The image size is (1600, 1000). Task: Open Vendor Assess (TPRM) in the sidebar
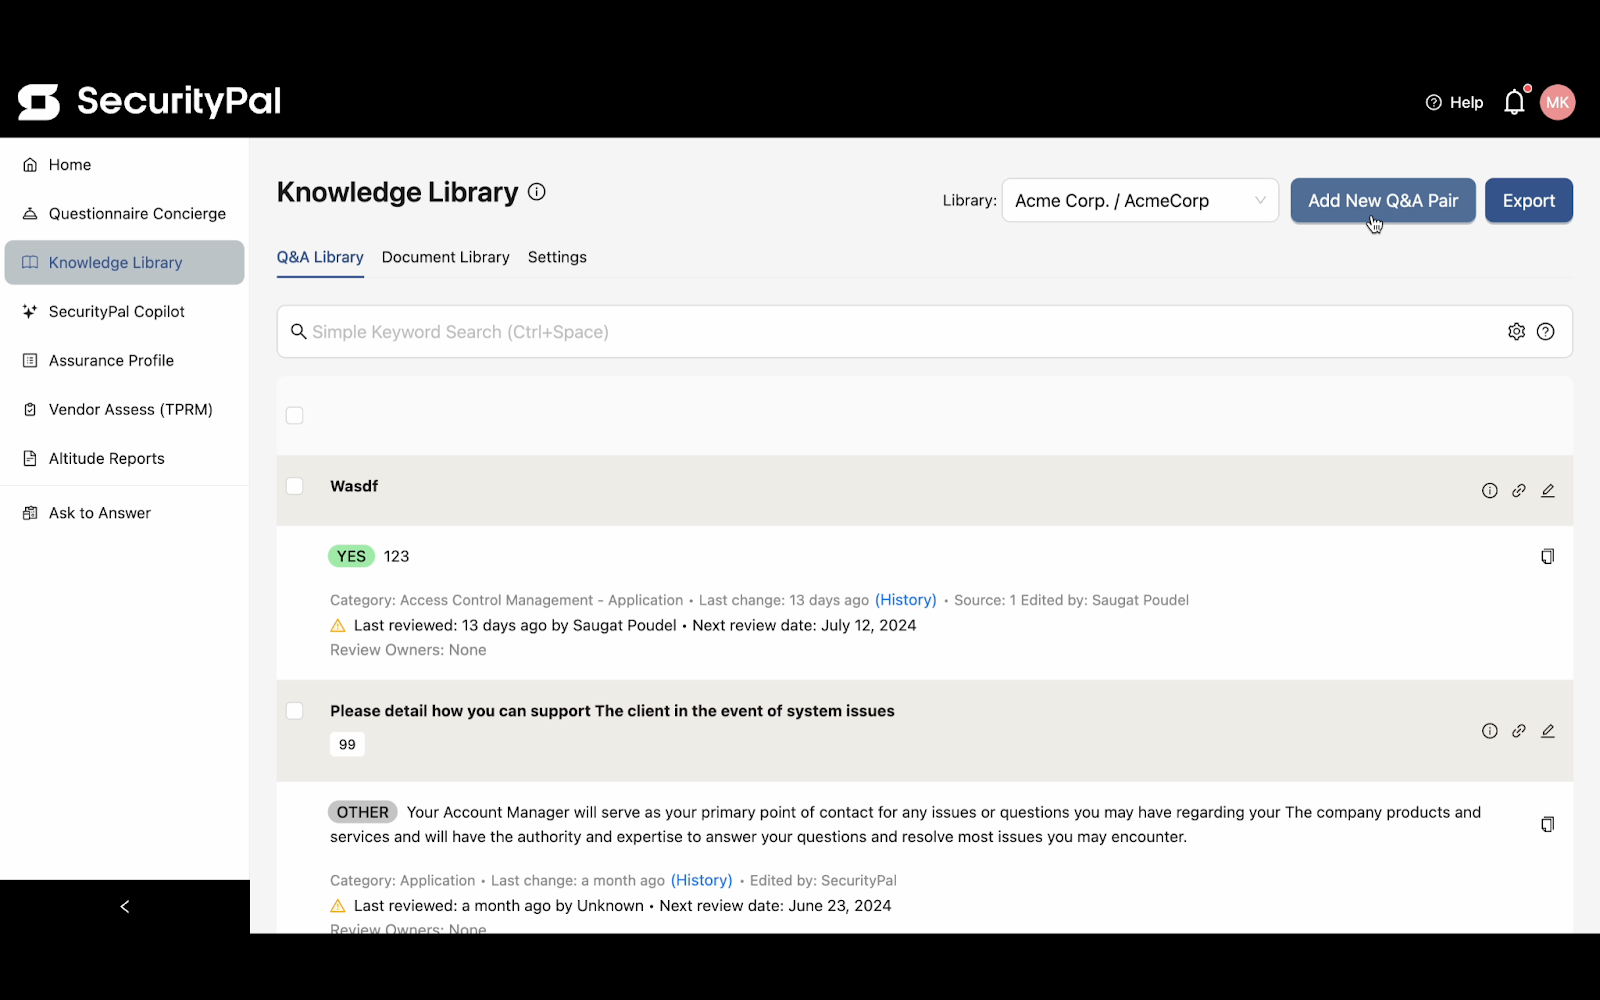pos(125,410)
